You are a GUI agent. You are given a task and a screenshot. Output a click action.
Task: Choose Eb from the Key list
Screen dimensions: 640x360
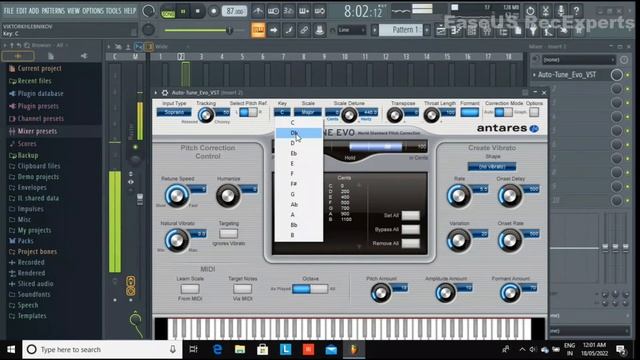[299, 153]
